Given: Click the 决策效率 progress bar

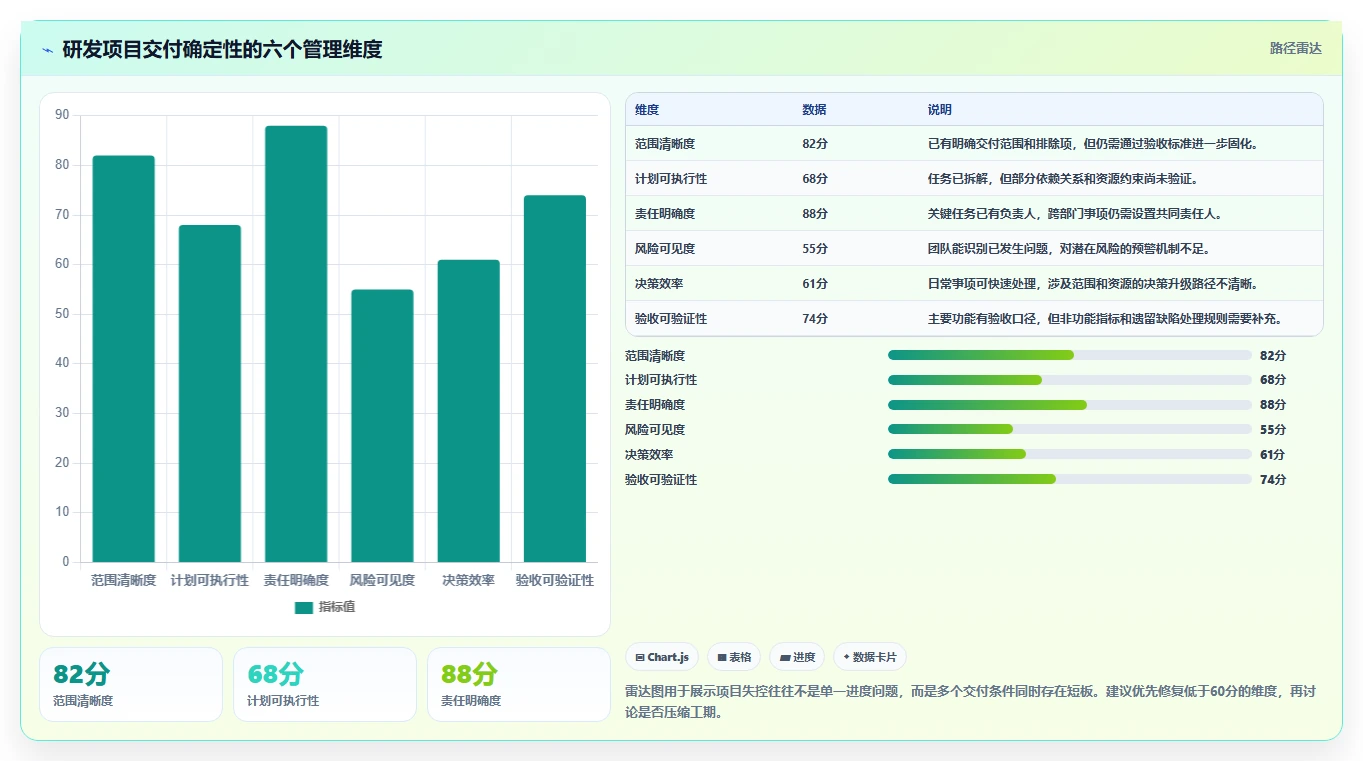Looking at the screenshot, I should (x=1070, y=454).
